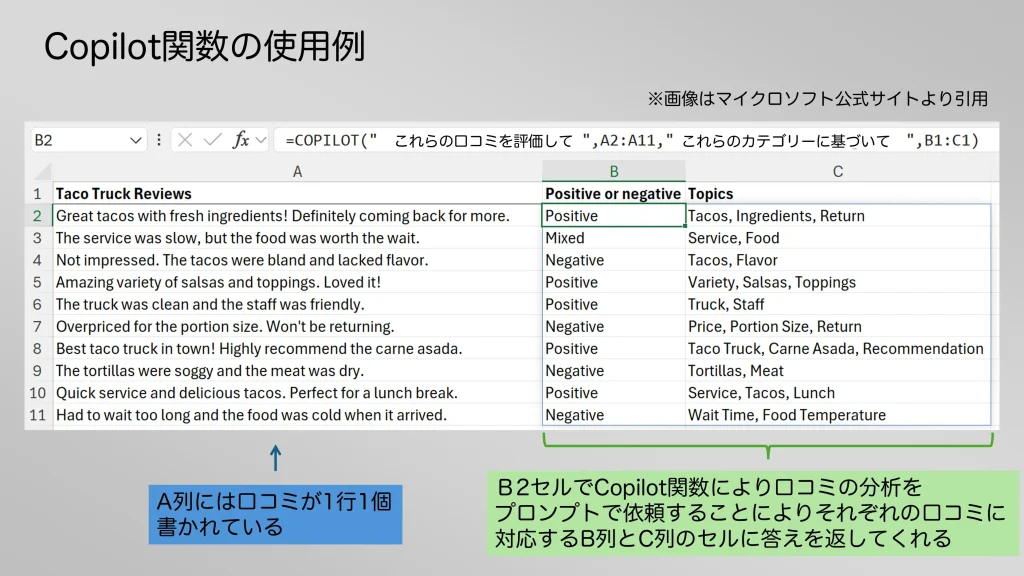Click 'Positive' cell beside 'Service, Tacos, Lunch'
This screenshot has width=1024, height=576.
[614, 393]
